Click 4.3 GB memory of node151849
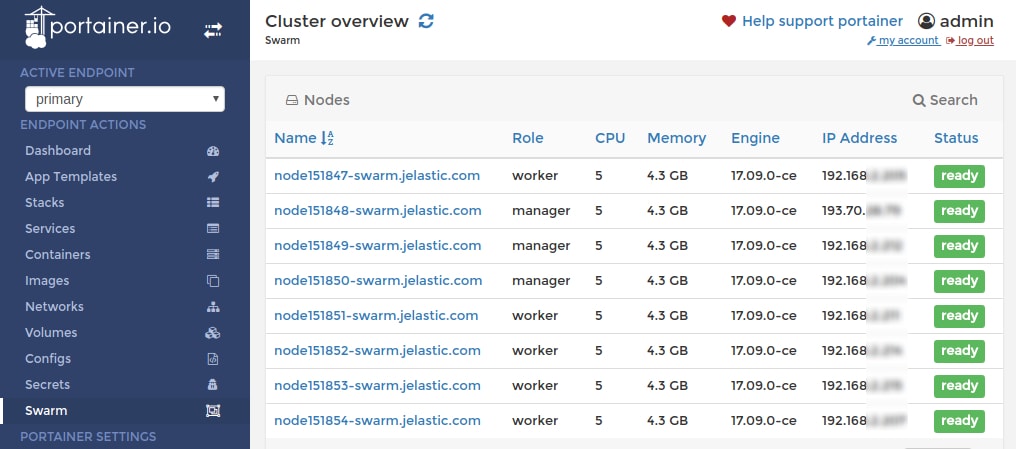 click(667, 246)
